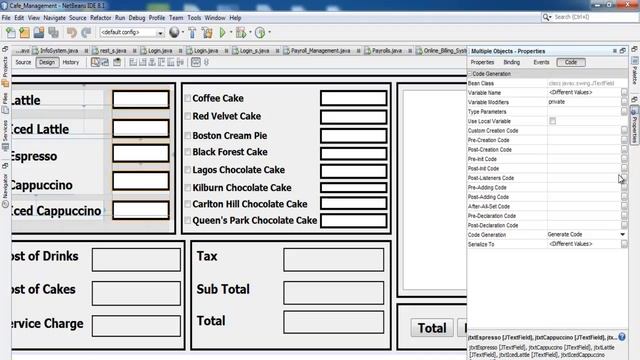Click the Undo arrow icon
This screenshot has width=640, height=360.
pos(72,33)
